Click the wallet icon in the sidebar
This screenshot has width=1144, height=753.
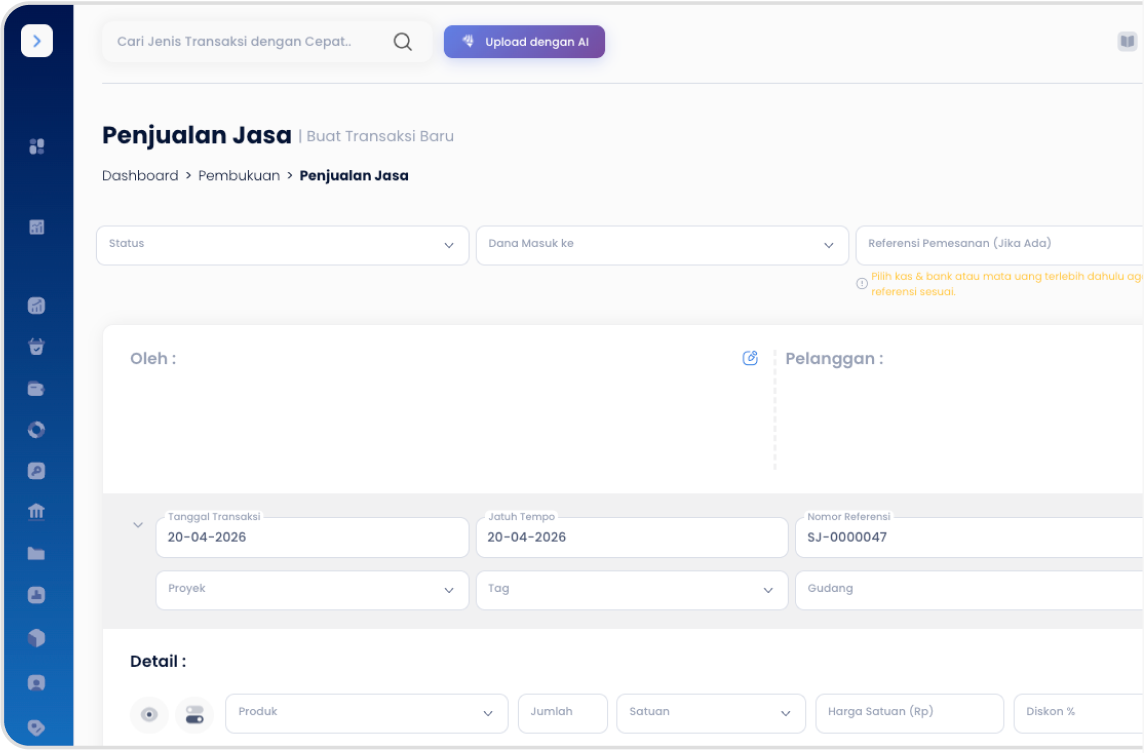click(x=36, y=388)
